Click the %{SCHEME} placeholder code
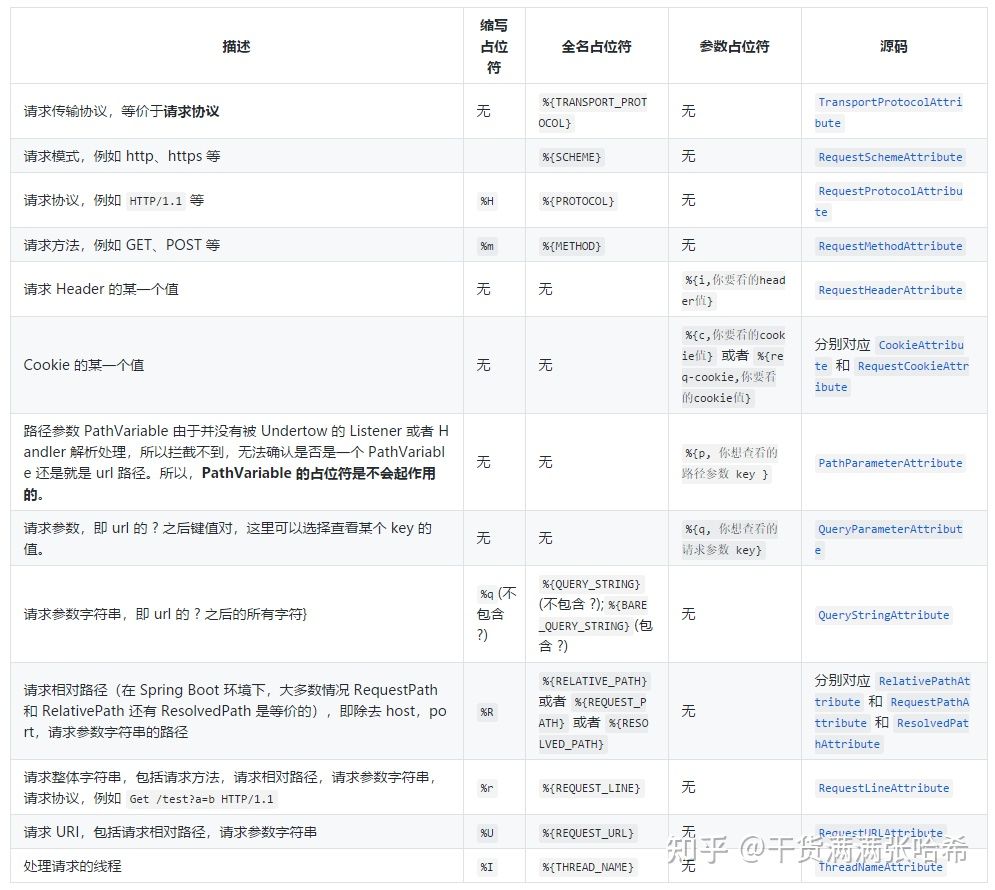Viewport: 995px width, 890px height. [x=571, y=157]
